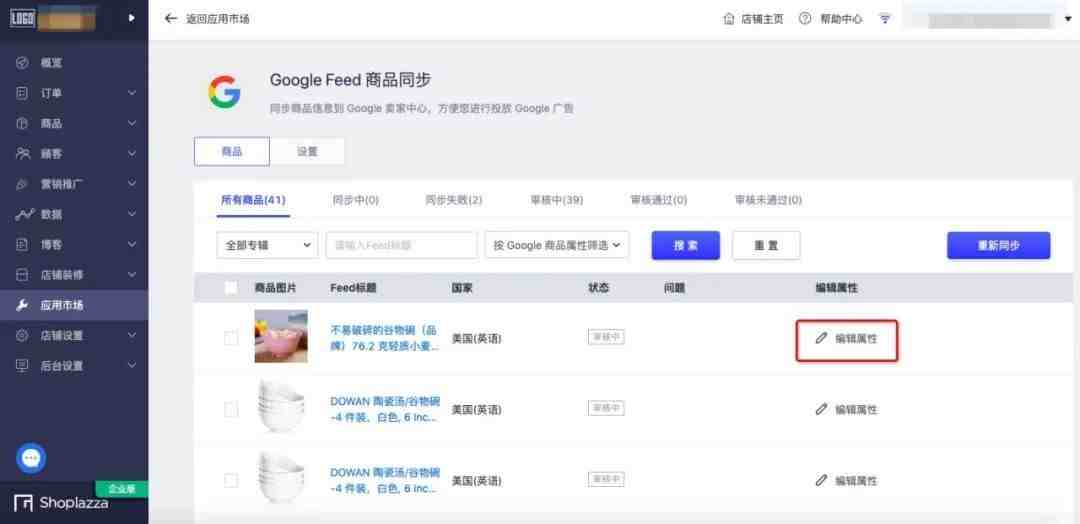Click the back arrow to 返回应用市场
Viewport: 1080px width, 524px height.
(x=171, y=19)
